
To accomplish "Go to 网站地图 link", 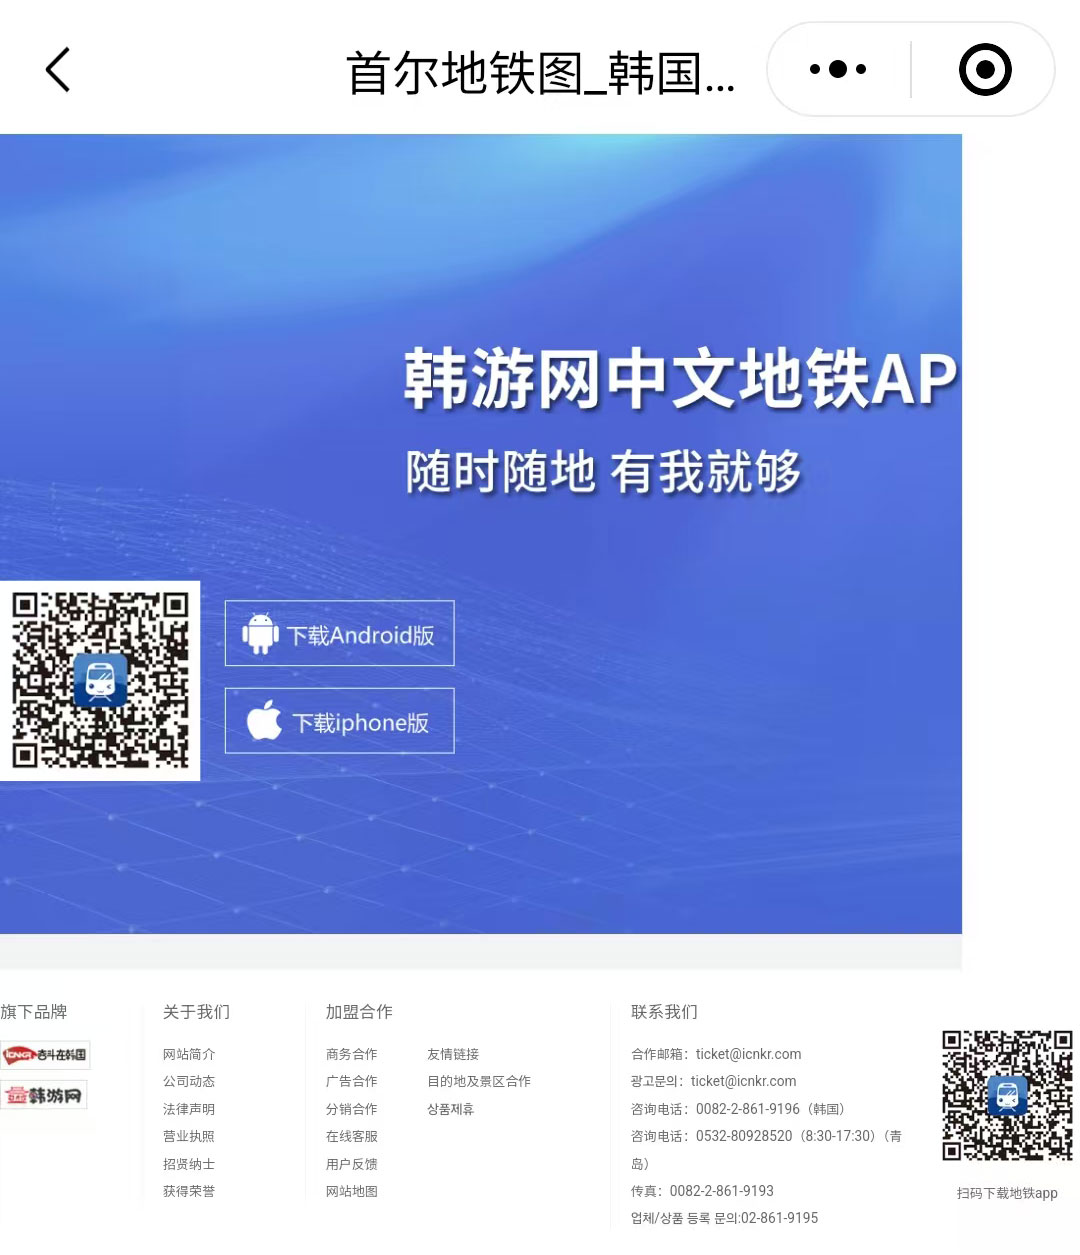I will tap(351, 1191).
